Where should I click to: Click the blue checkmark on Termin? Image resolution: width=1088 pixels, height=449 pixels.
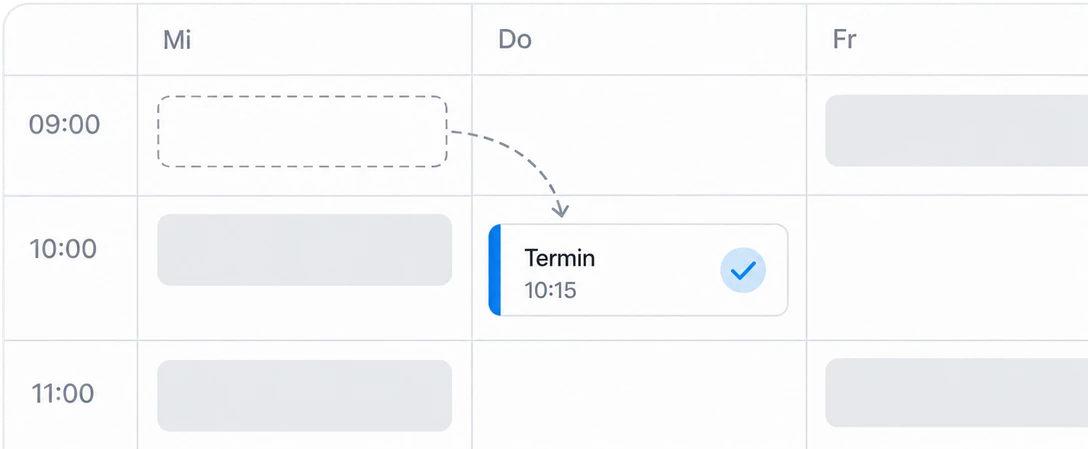coord(742,270)
